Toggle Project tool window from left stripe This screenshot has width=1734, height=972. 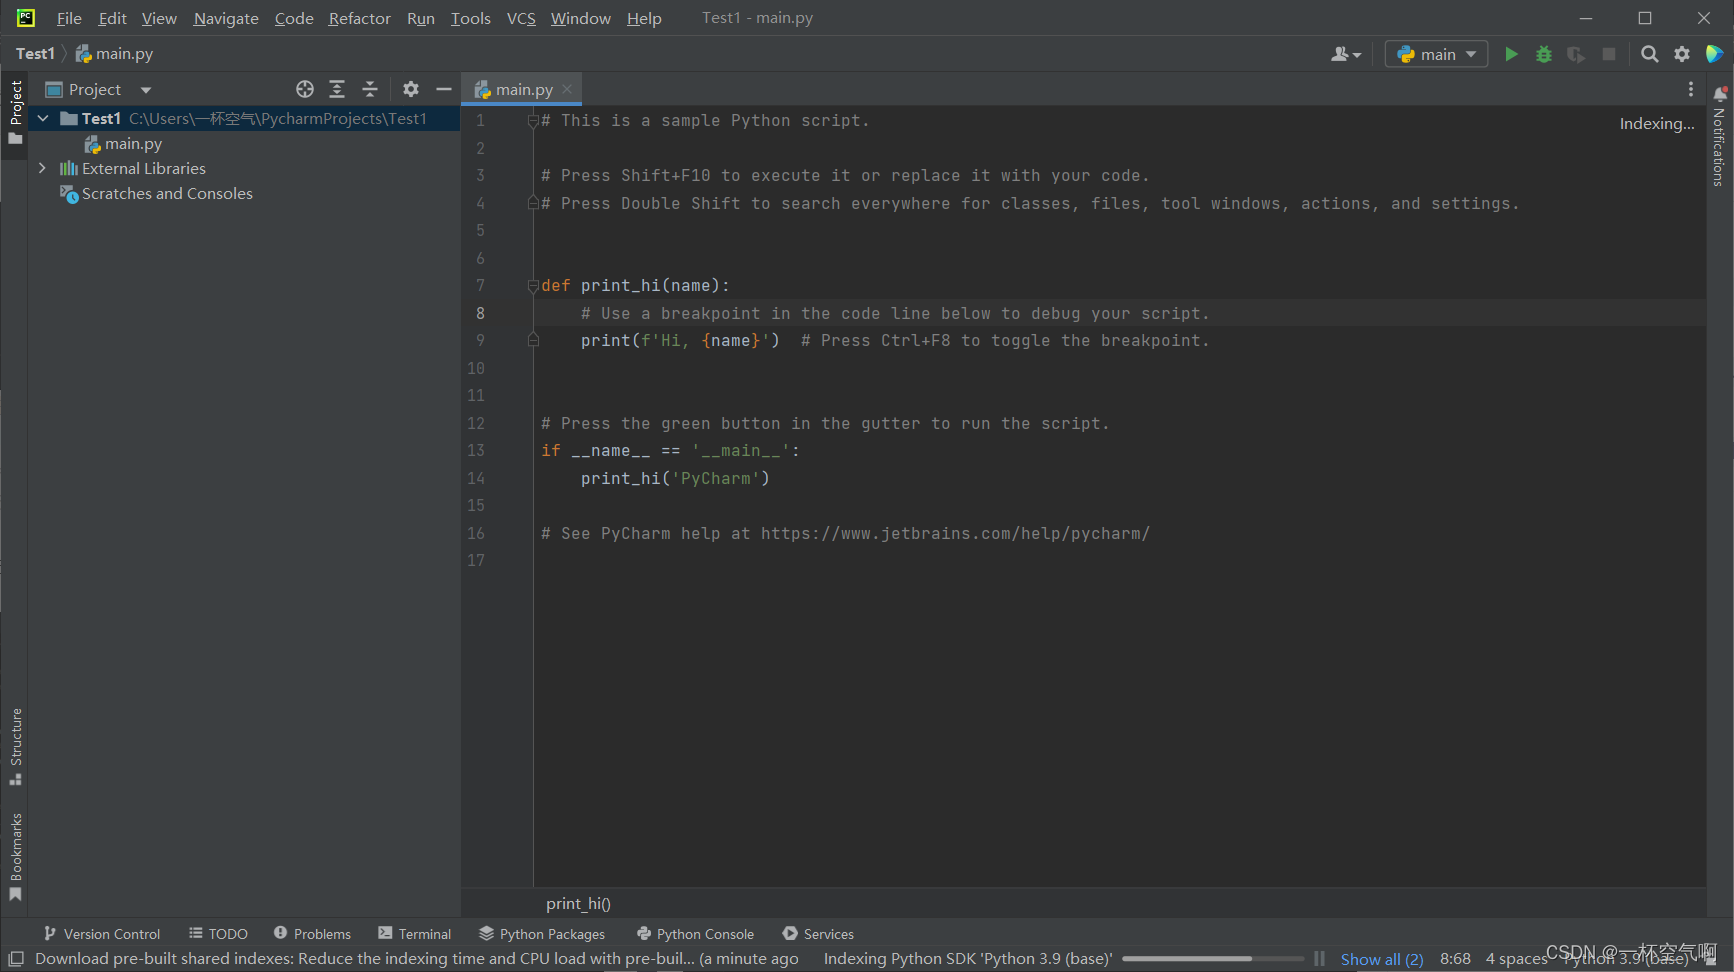(x=15, y=112)
